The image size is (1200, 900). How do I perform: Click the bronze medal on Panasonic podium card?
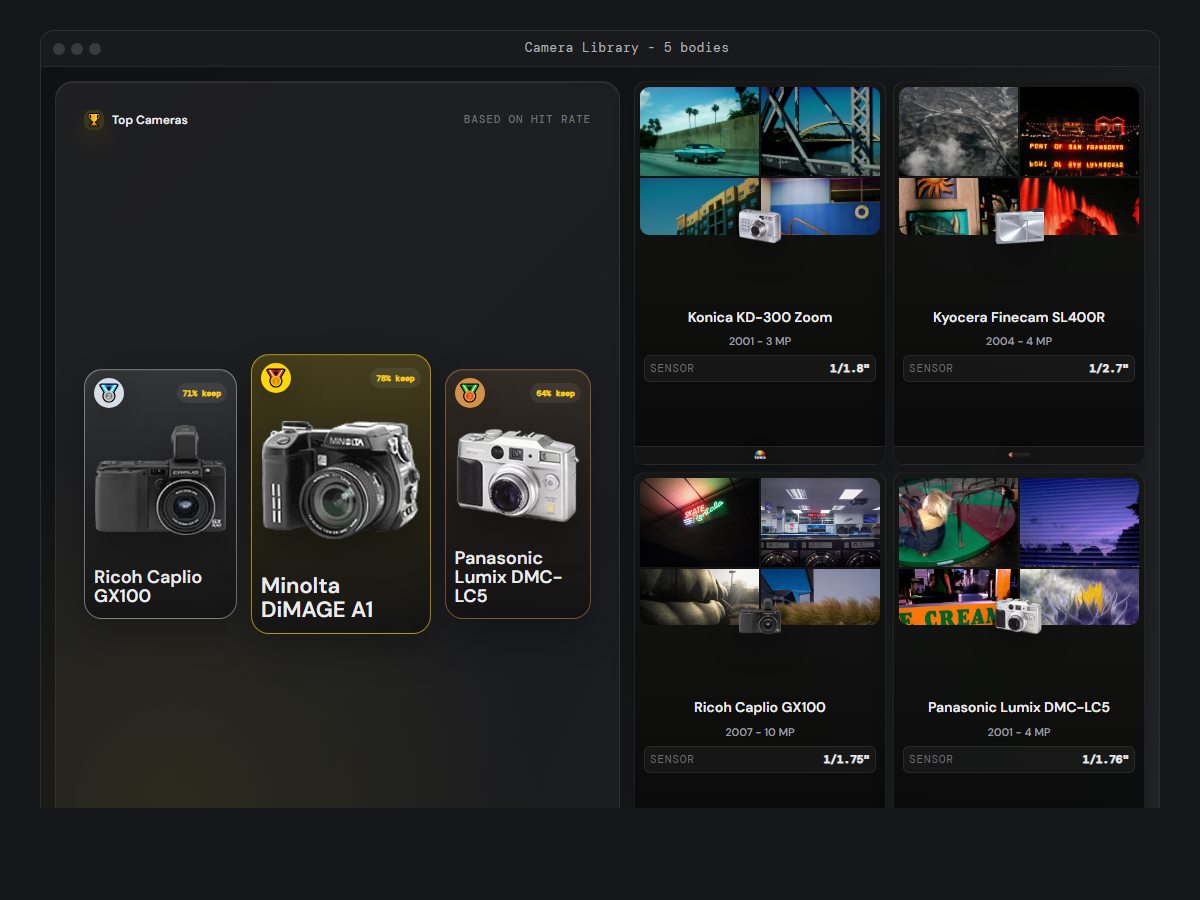click(470, 393)
